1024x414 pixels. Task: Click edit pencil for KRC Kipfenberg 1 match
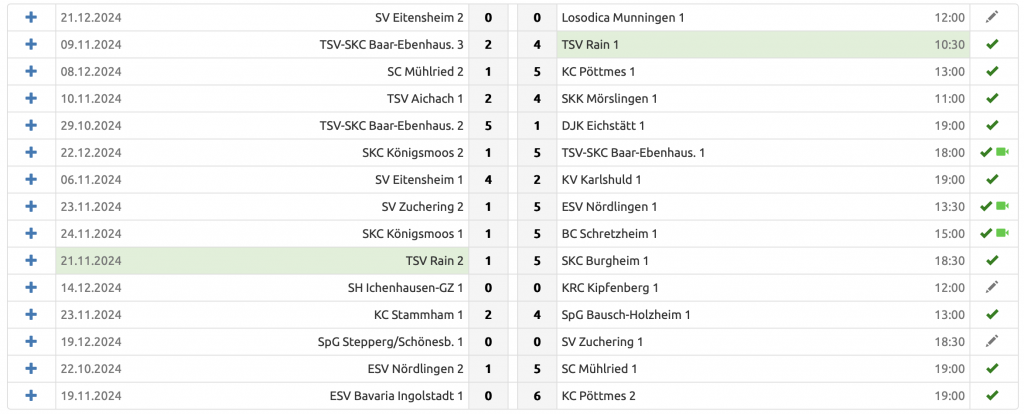click(991, 288)
